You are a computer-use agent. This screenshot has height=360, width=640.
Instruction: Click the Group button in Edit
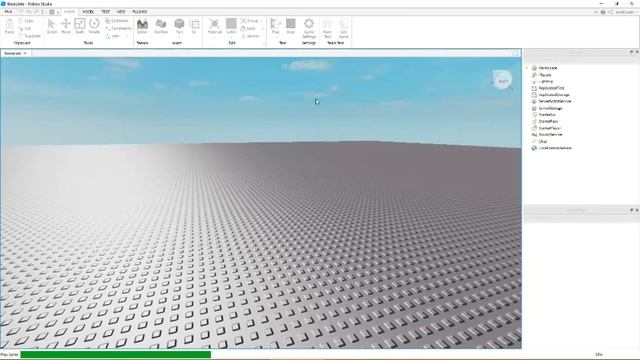tap(250, 21)
